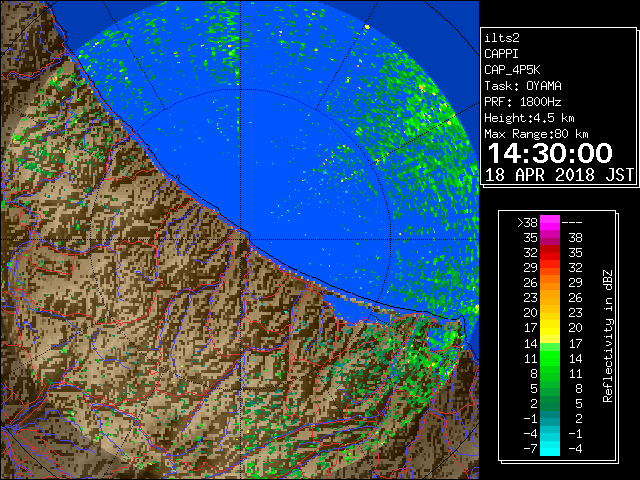Click the 14:30:00 timestamp
This screenshot has width=640, height=480.
click(550, 153)
